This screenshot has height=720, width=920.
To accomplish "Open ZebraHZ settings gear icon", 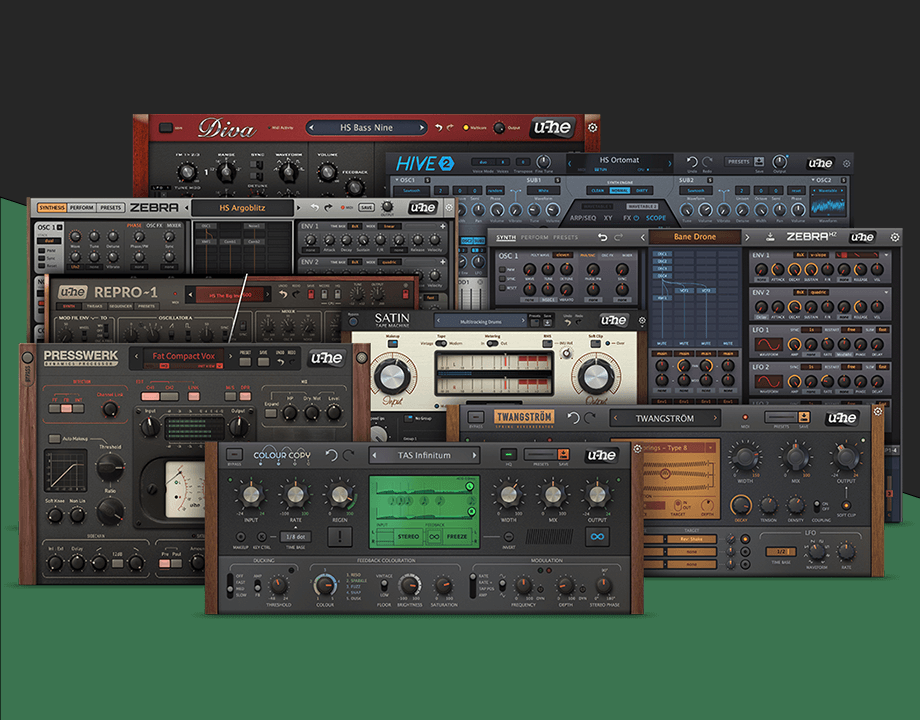I will click(x=894, y=237).
